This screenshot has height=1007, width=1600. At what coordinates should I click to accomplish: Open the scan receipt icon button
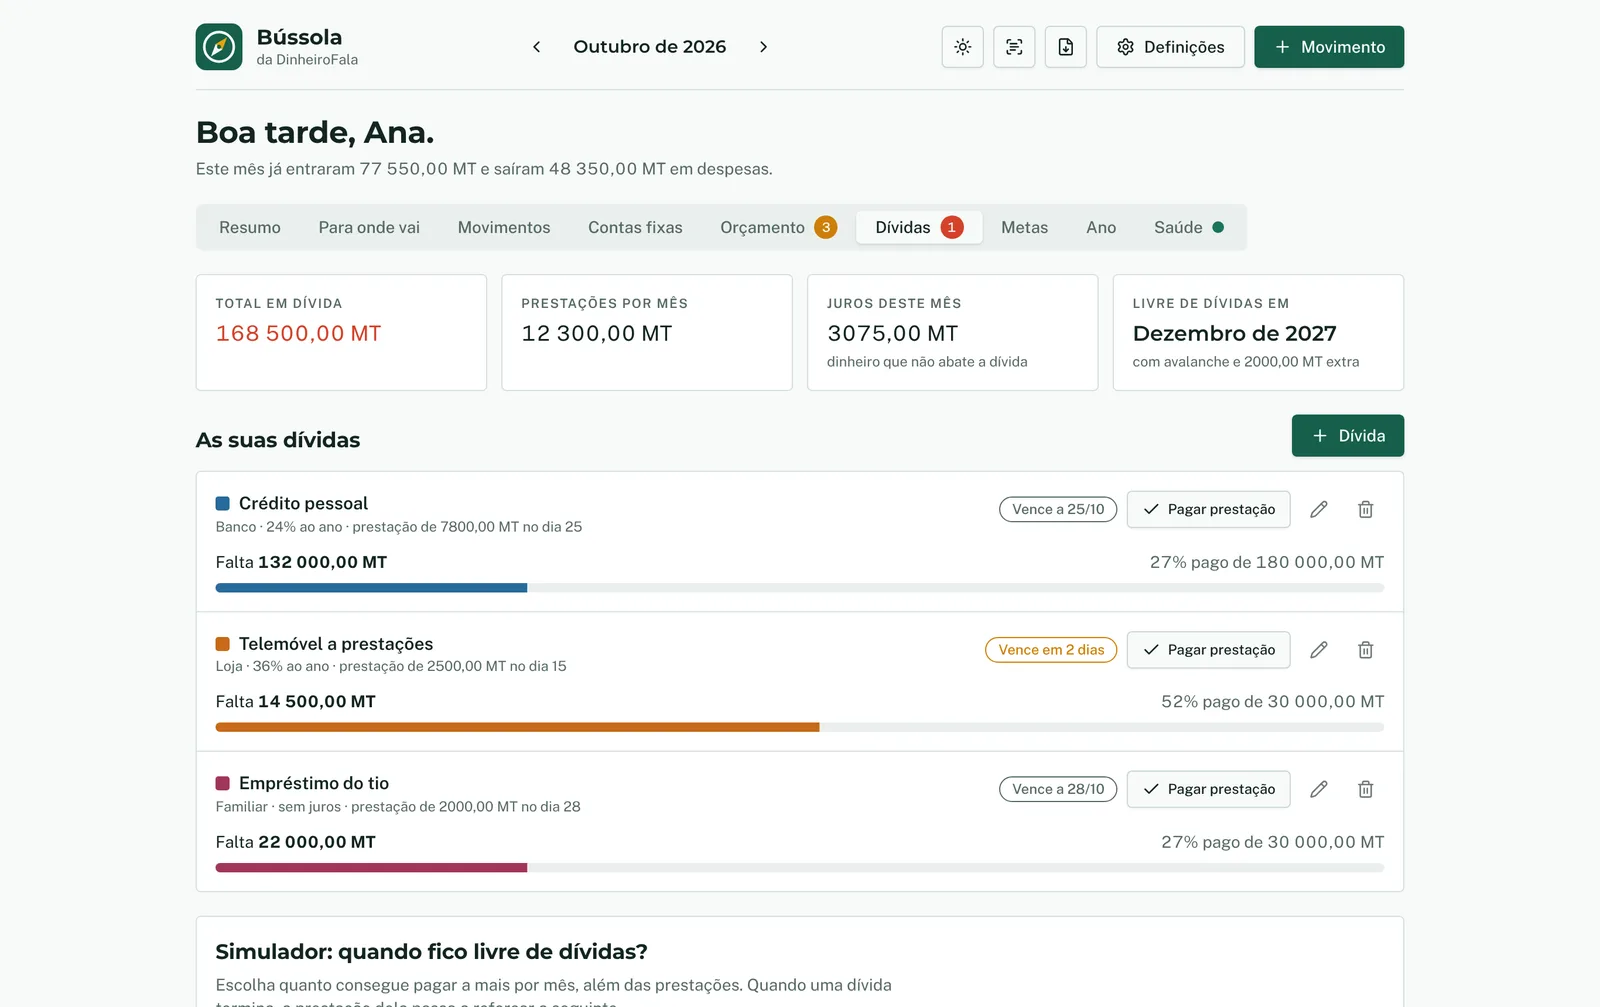1014,47
